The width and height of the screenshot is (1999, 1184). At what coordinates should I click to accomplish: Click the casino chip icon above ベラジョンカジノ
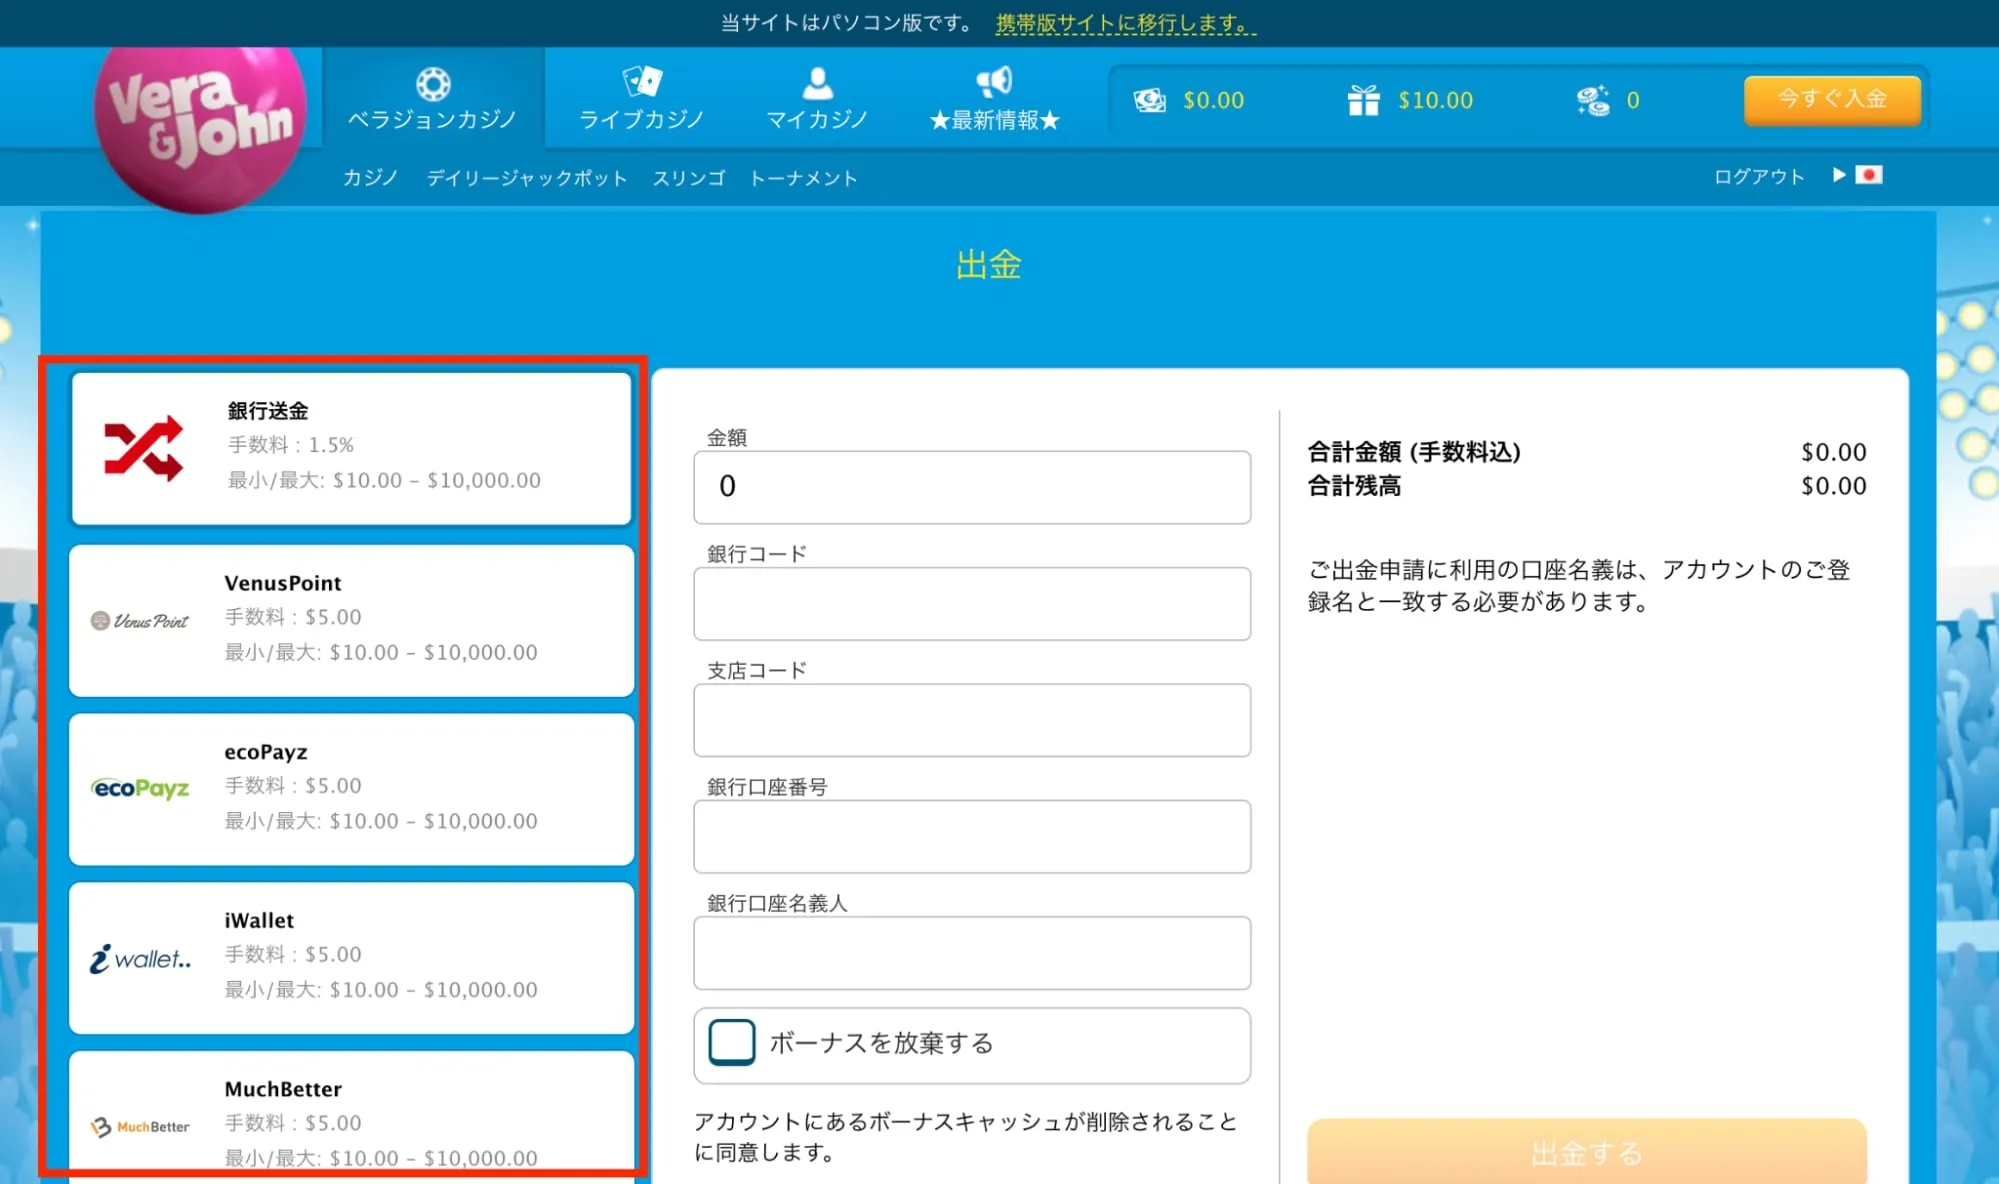click(x=433, y=84)
